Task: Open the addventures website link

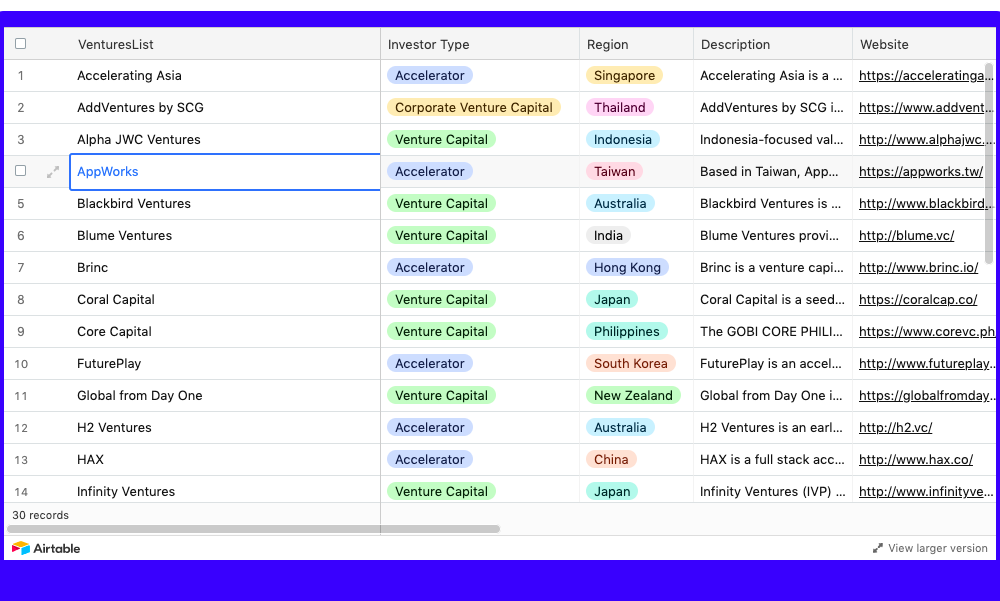Action: pos(926,107)
